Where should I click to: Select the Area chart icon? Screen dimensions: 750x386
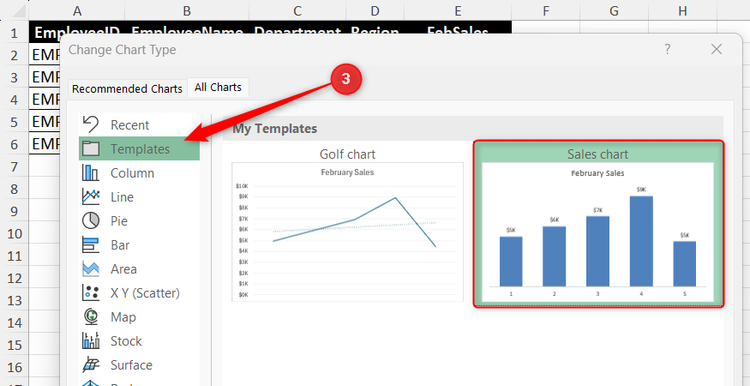[90, 269]
